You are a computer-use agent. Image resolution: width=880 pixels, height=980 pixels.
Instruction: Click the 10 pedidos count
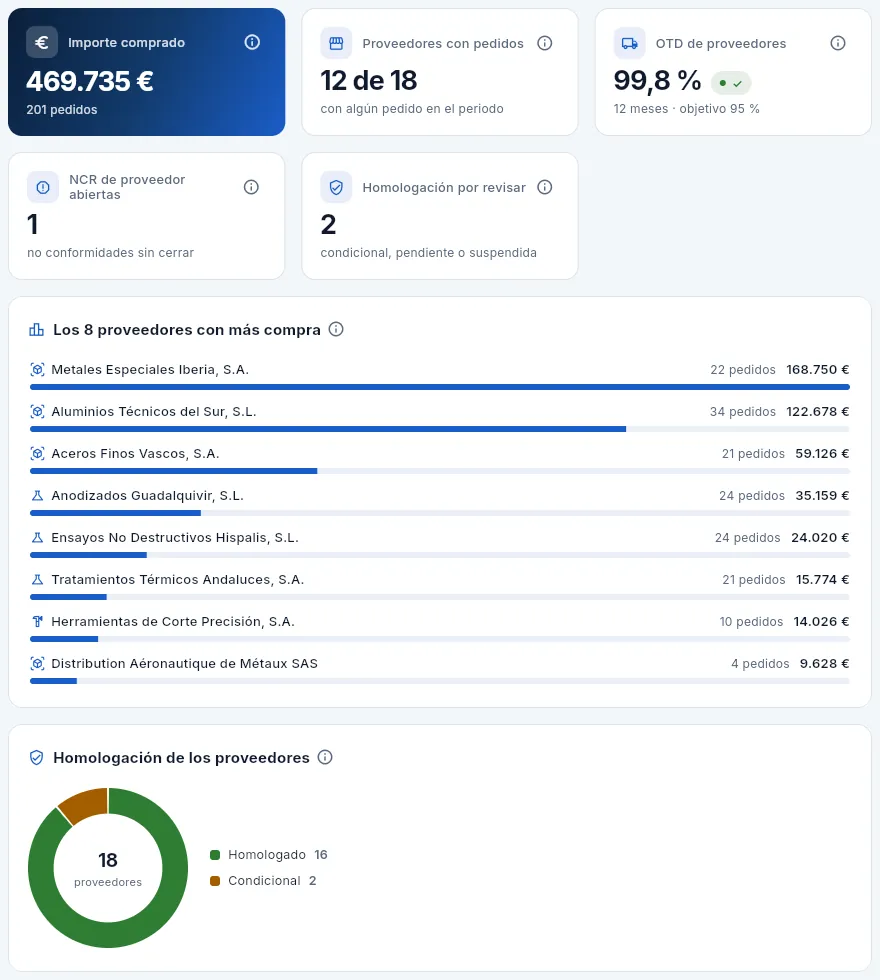tap(751, 621)
